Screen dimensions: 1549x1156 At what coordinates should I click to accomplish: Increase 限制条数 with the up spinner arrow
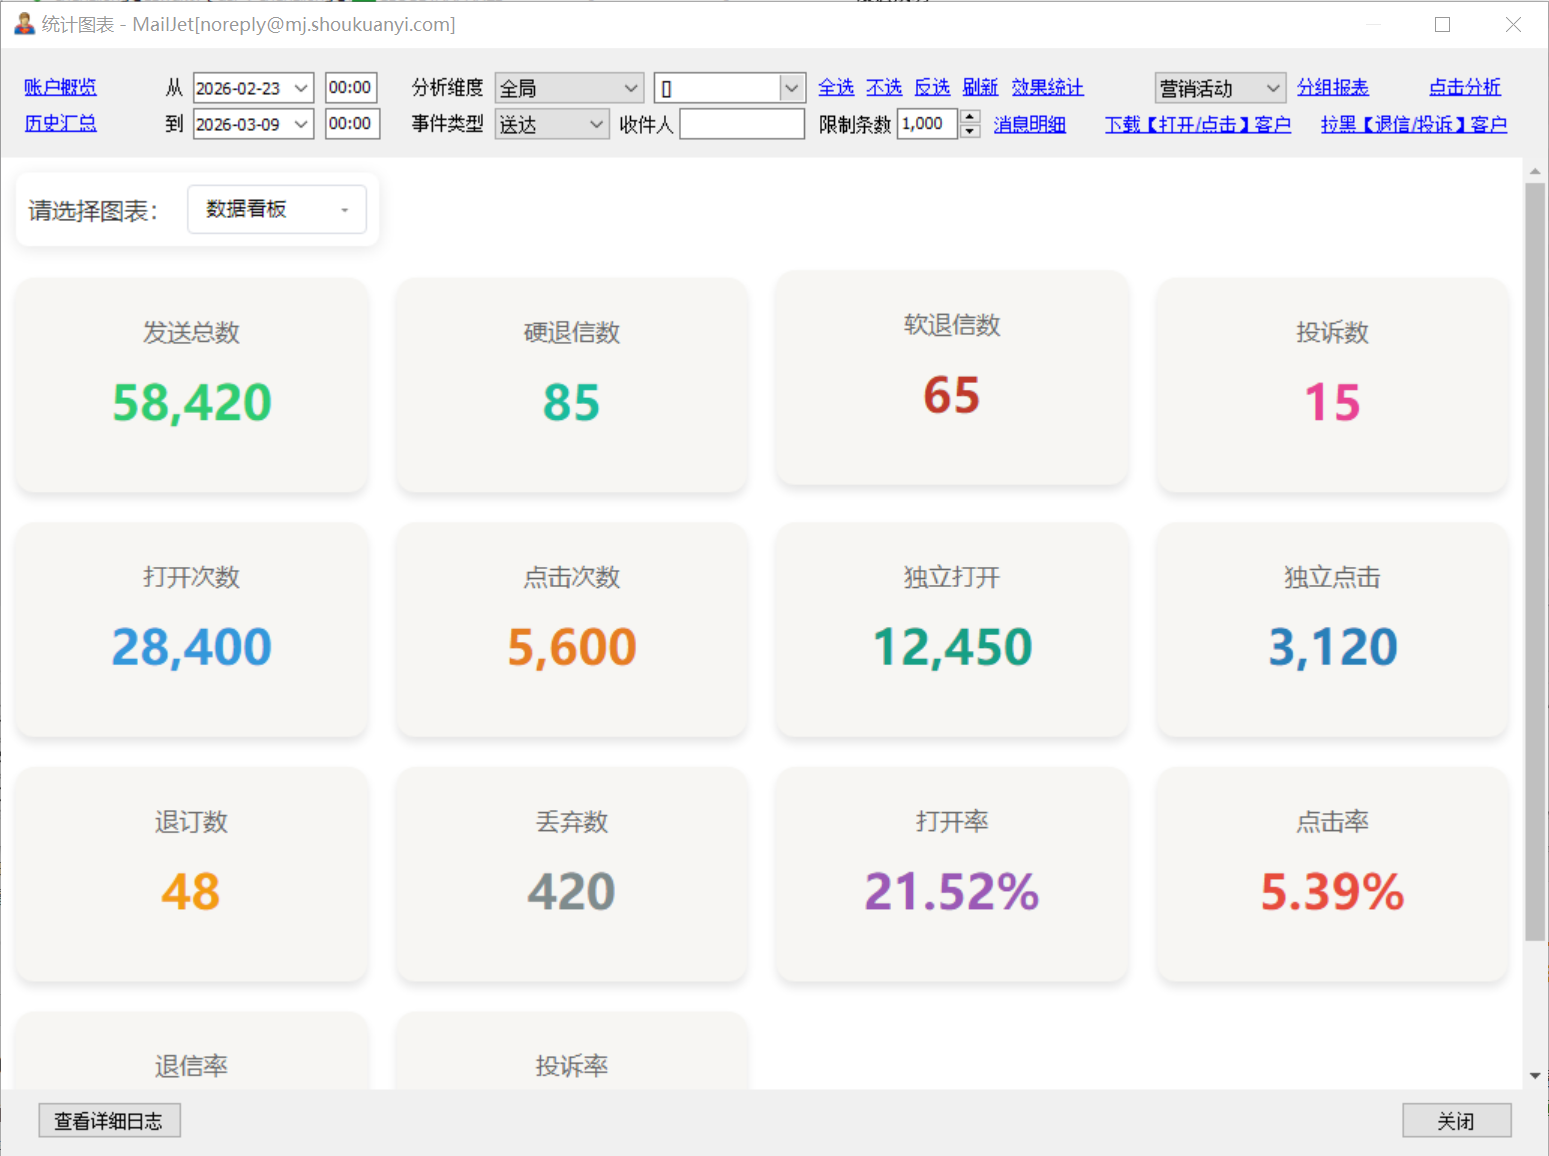point(969,117)
